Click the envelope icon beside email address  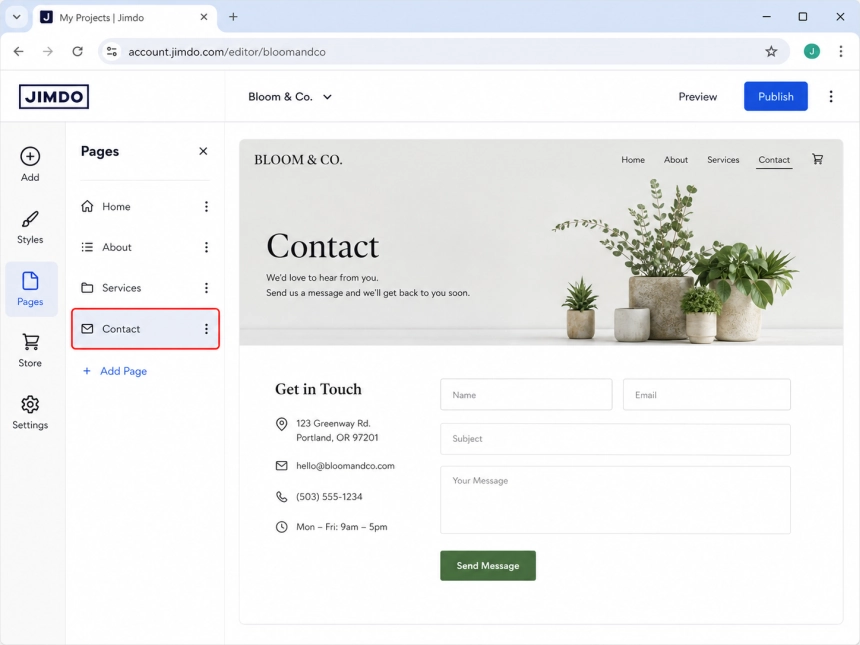coord(281,466)
